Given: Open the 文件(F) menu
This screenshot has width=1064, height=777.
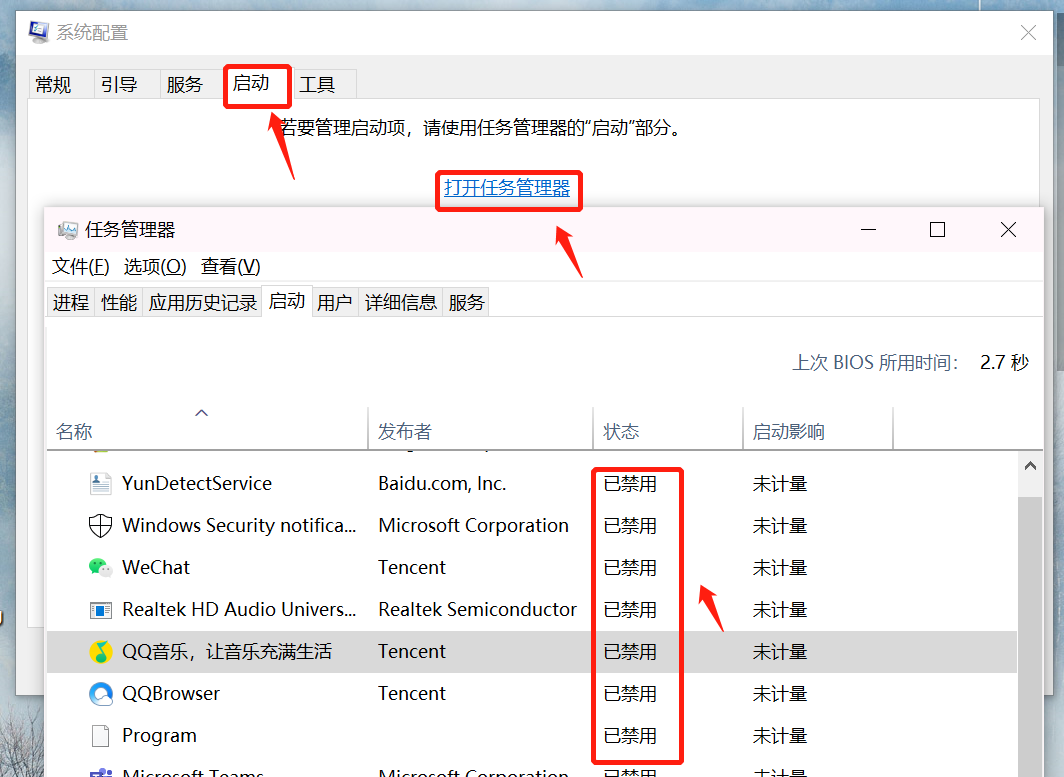Looking at the screenshot, I should [x=80, y=267].
